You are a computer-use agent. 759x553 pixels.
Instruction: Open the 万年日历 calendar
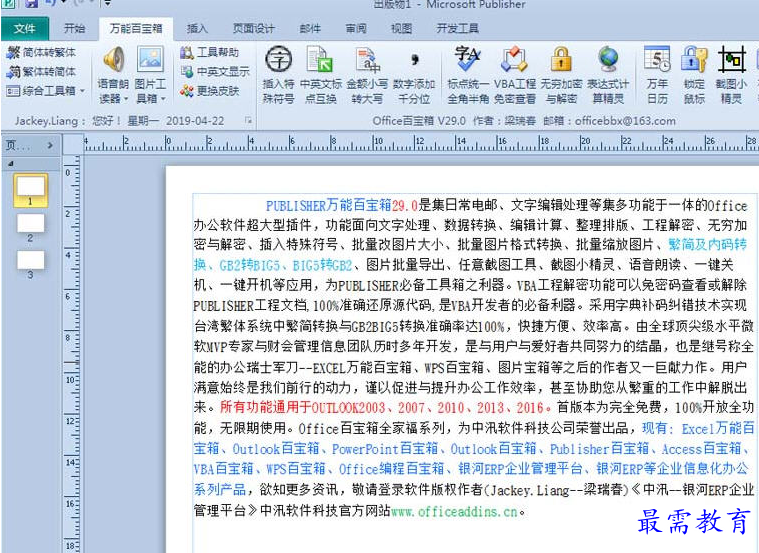tap(657, 75)
